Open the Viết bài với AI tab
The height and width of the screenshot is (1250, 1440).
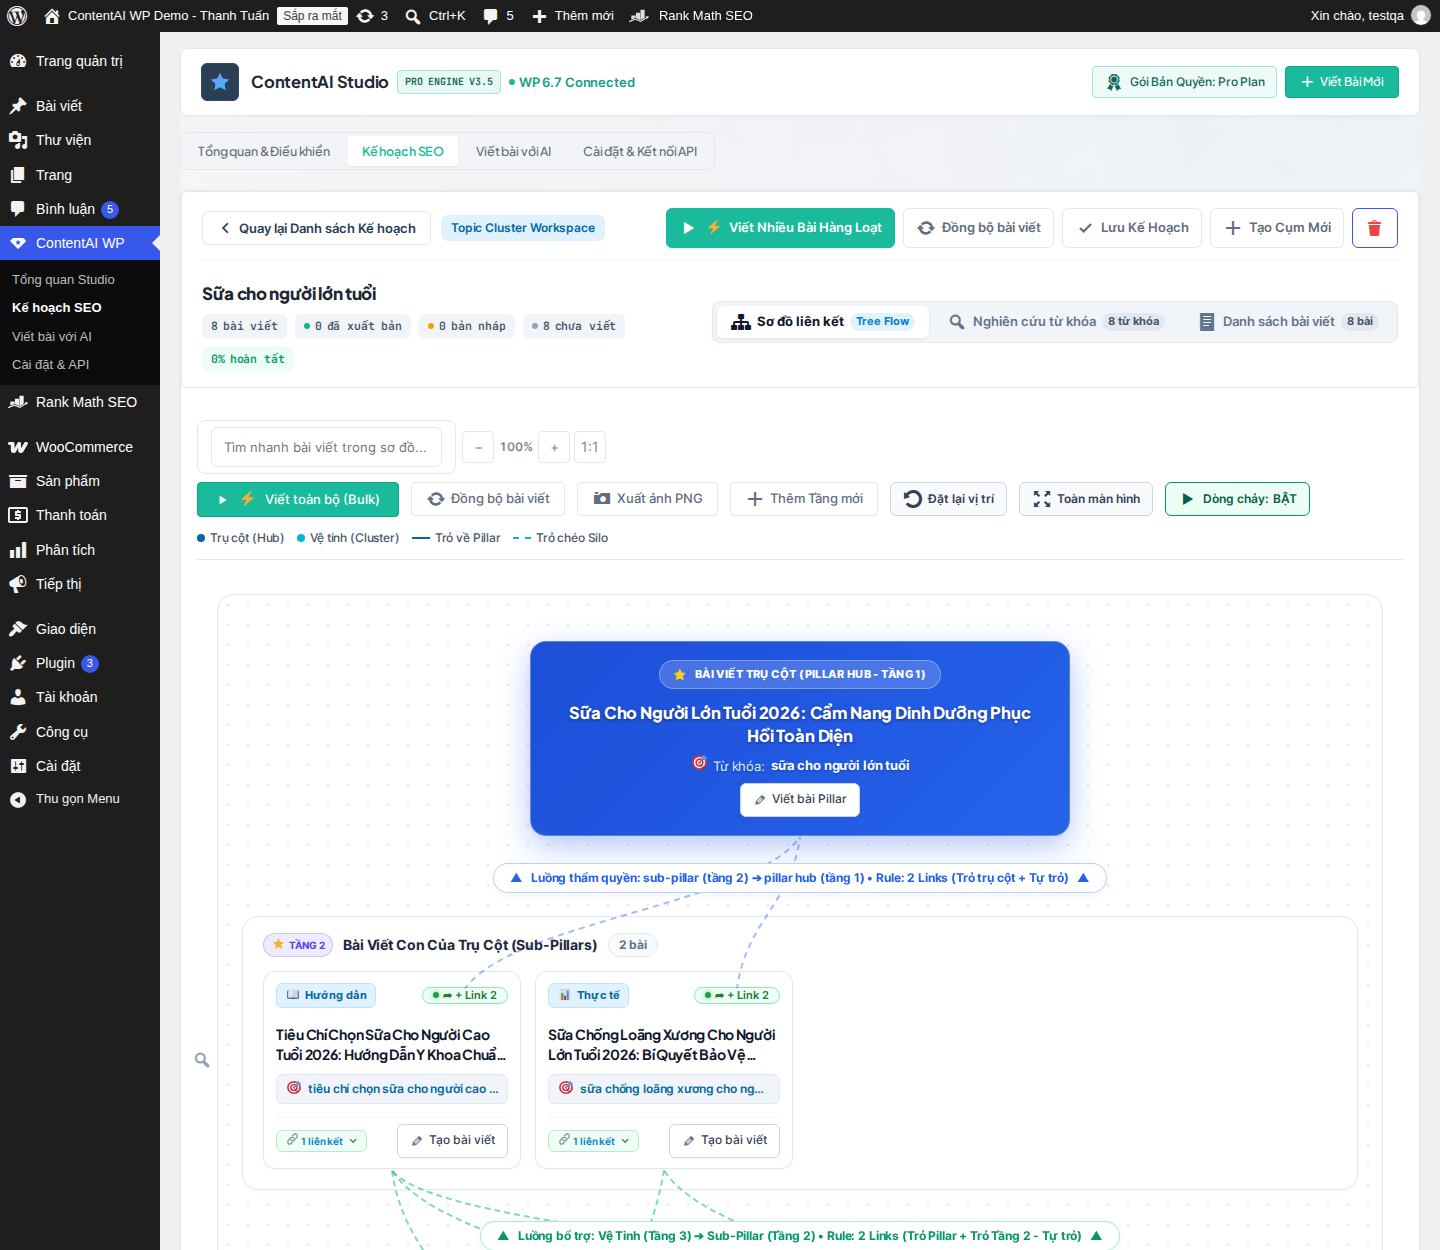[513, 152]
